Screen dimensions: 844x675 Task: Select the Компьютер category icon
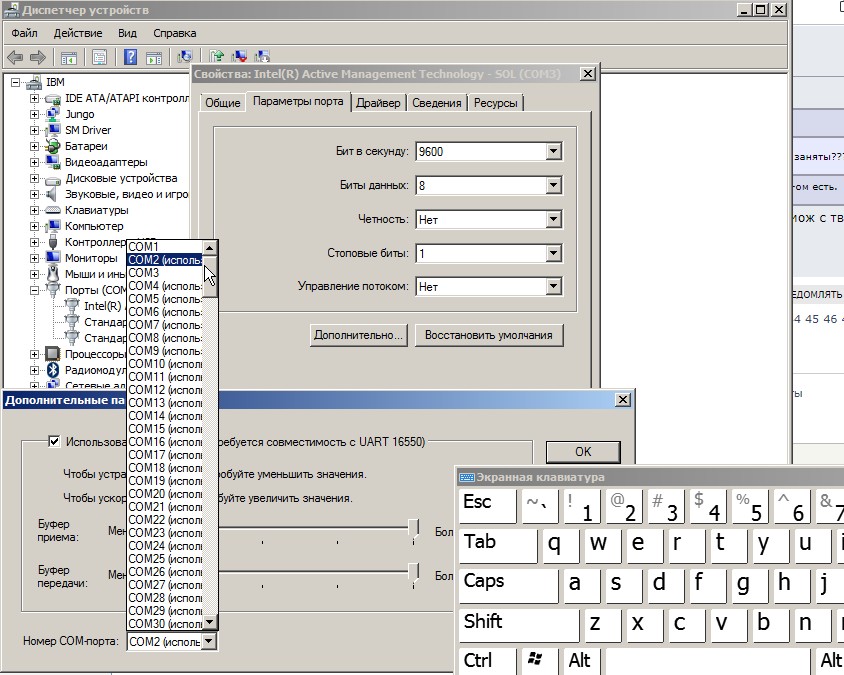53,226
